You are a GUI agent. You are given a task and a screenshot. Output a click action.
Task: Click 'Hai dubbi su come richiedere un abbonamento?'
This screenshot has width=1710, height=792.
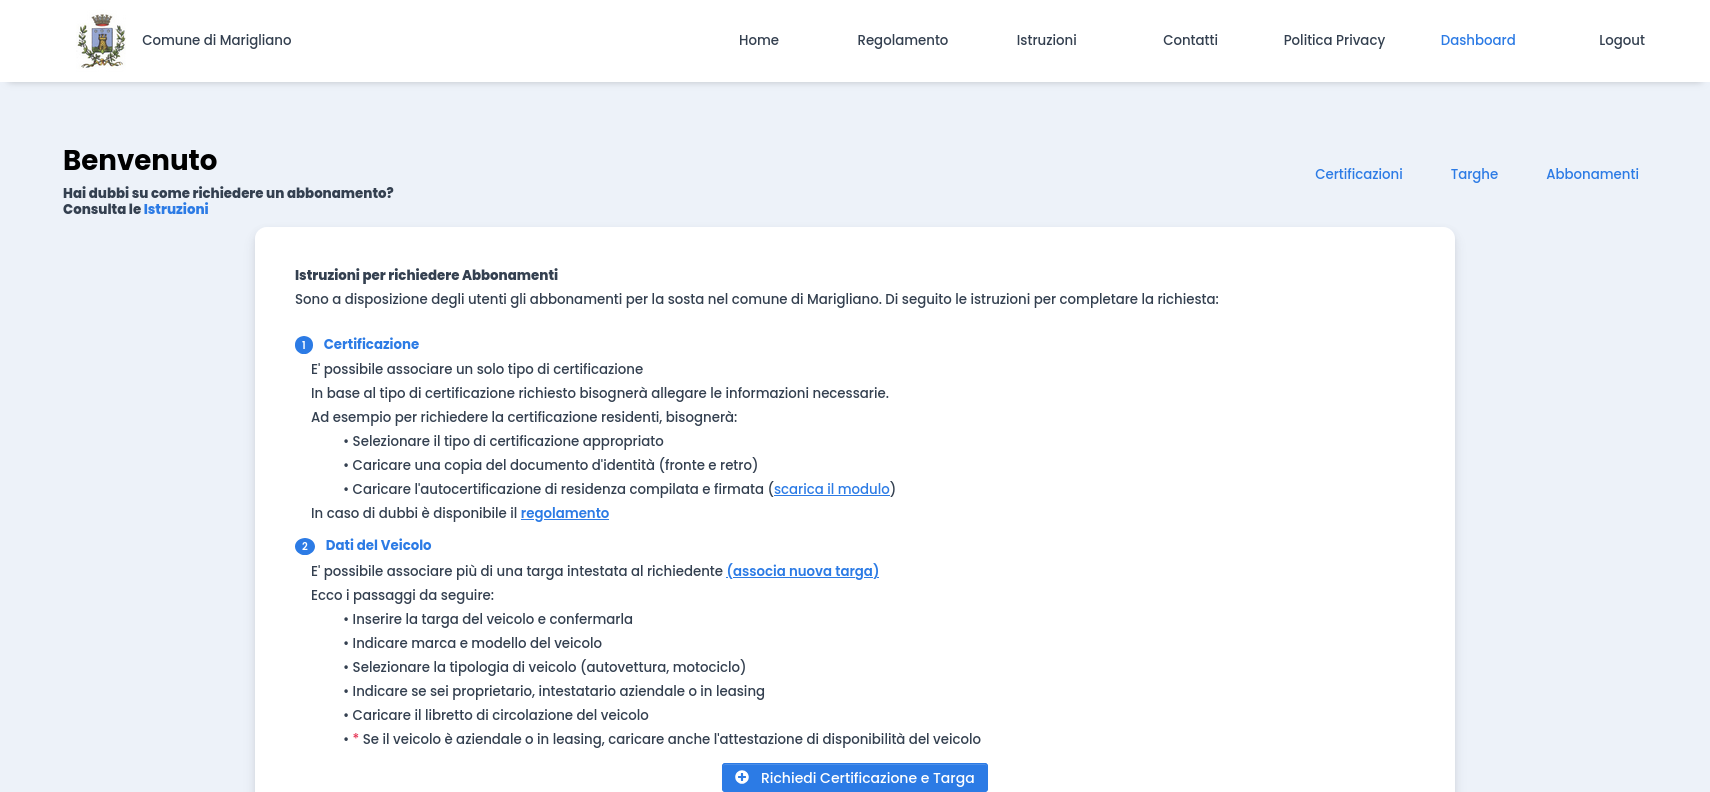click(228, 193)
